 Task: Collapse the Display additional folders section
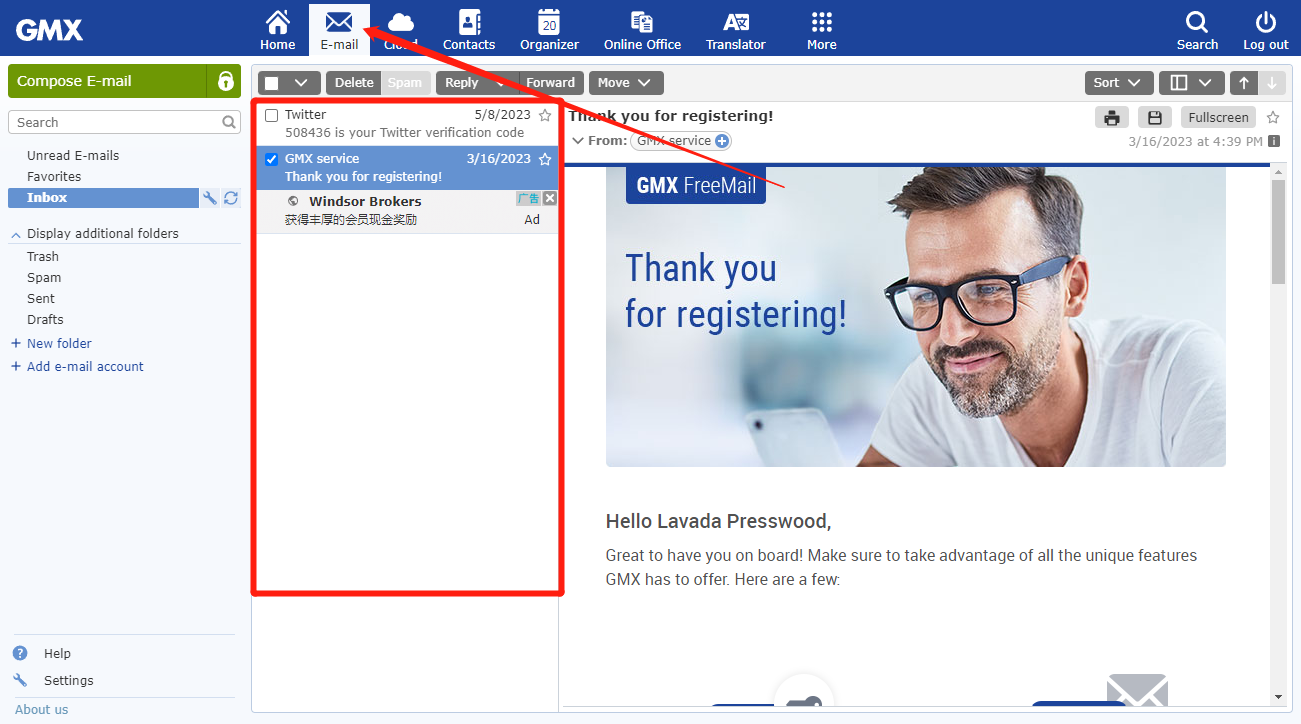[16, 234]
